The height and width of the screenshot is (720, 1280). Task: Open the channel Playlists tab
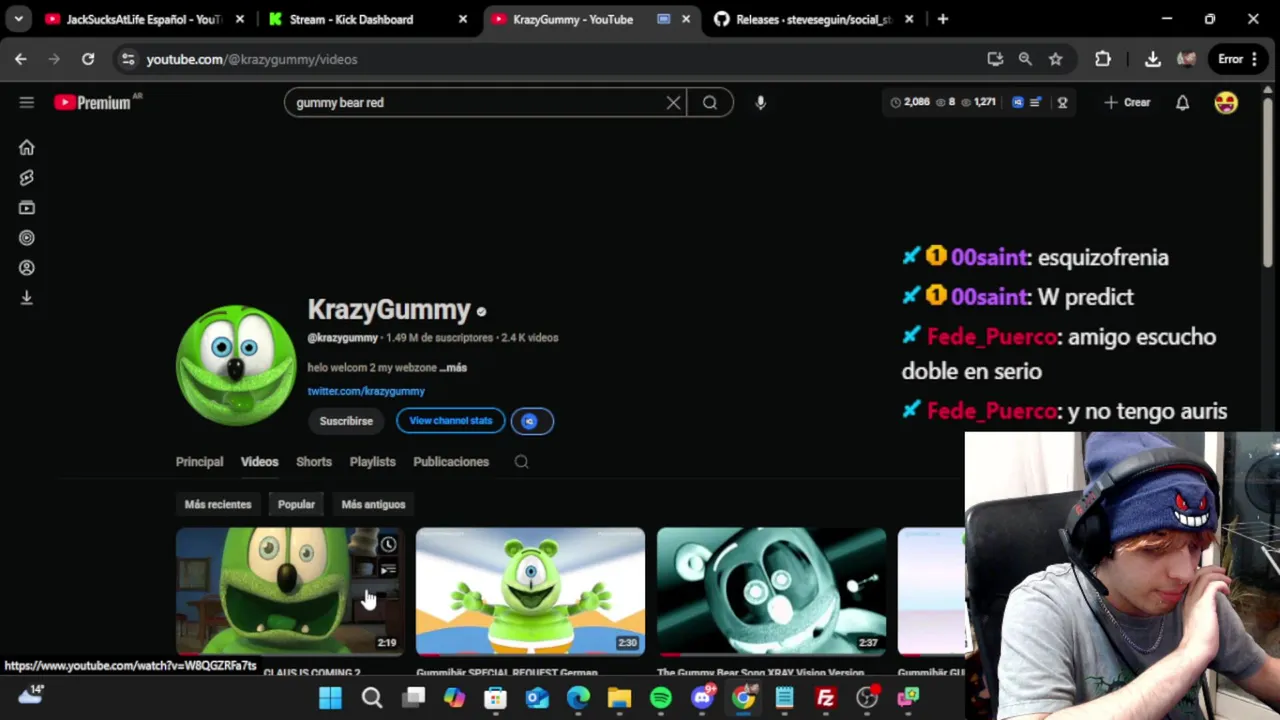(x=372, y=462)
